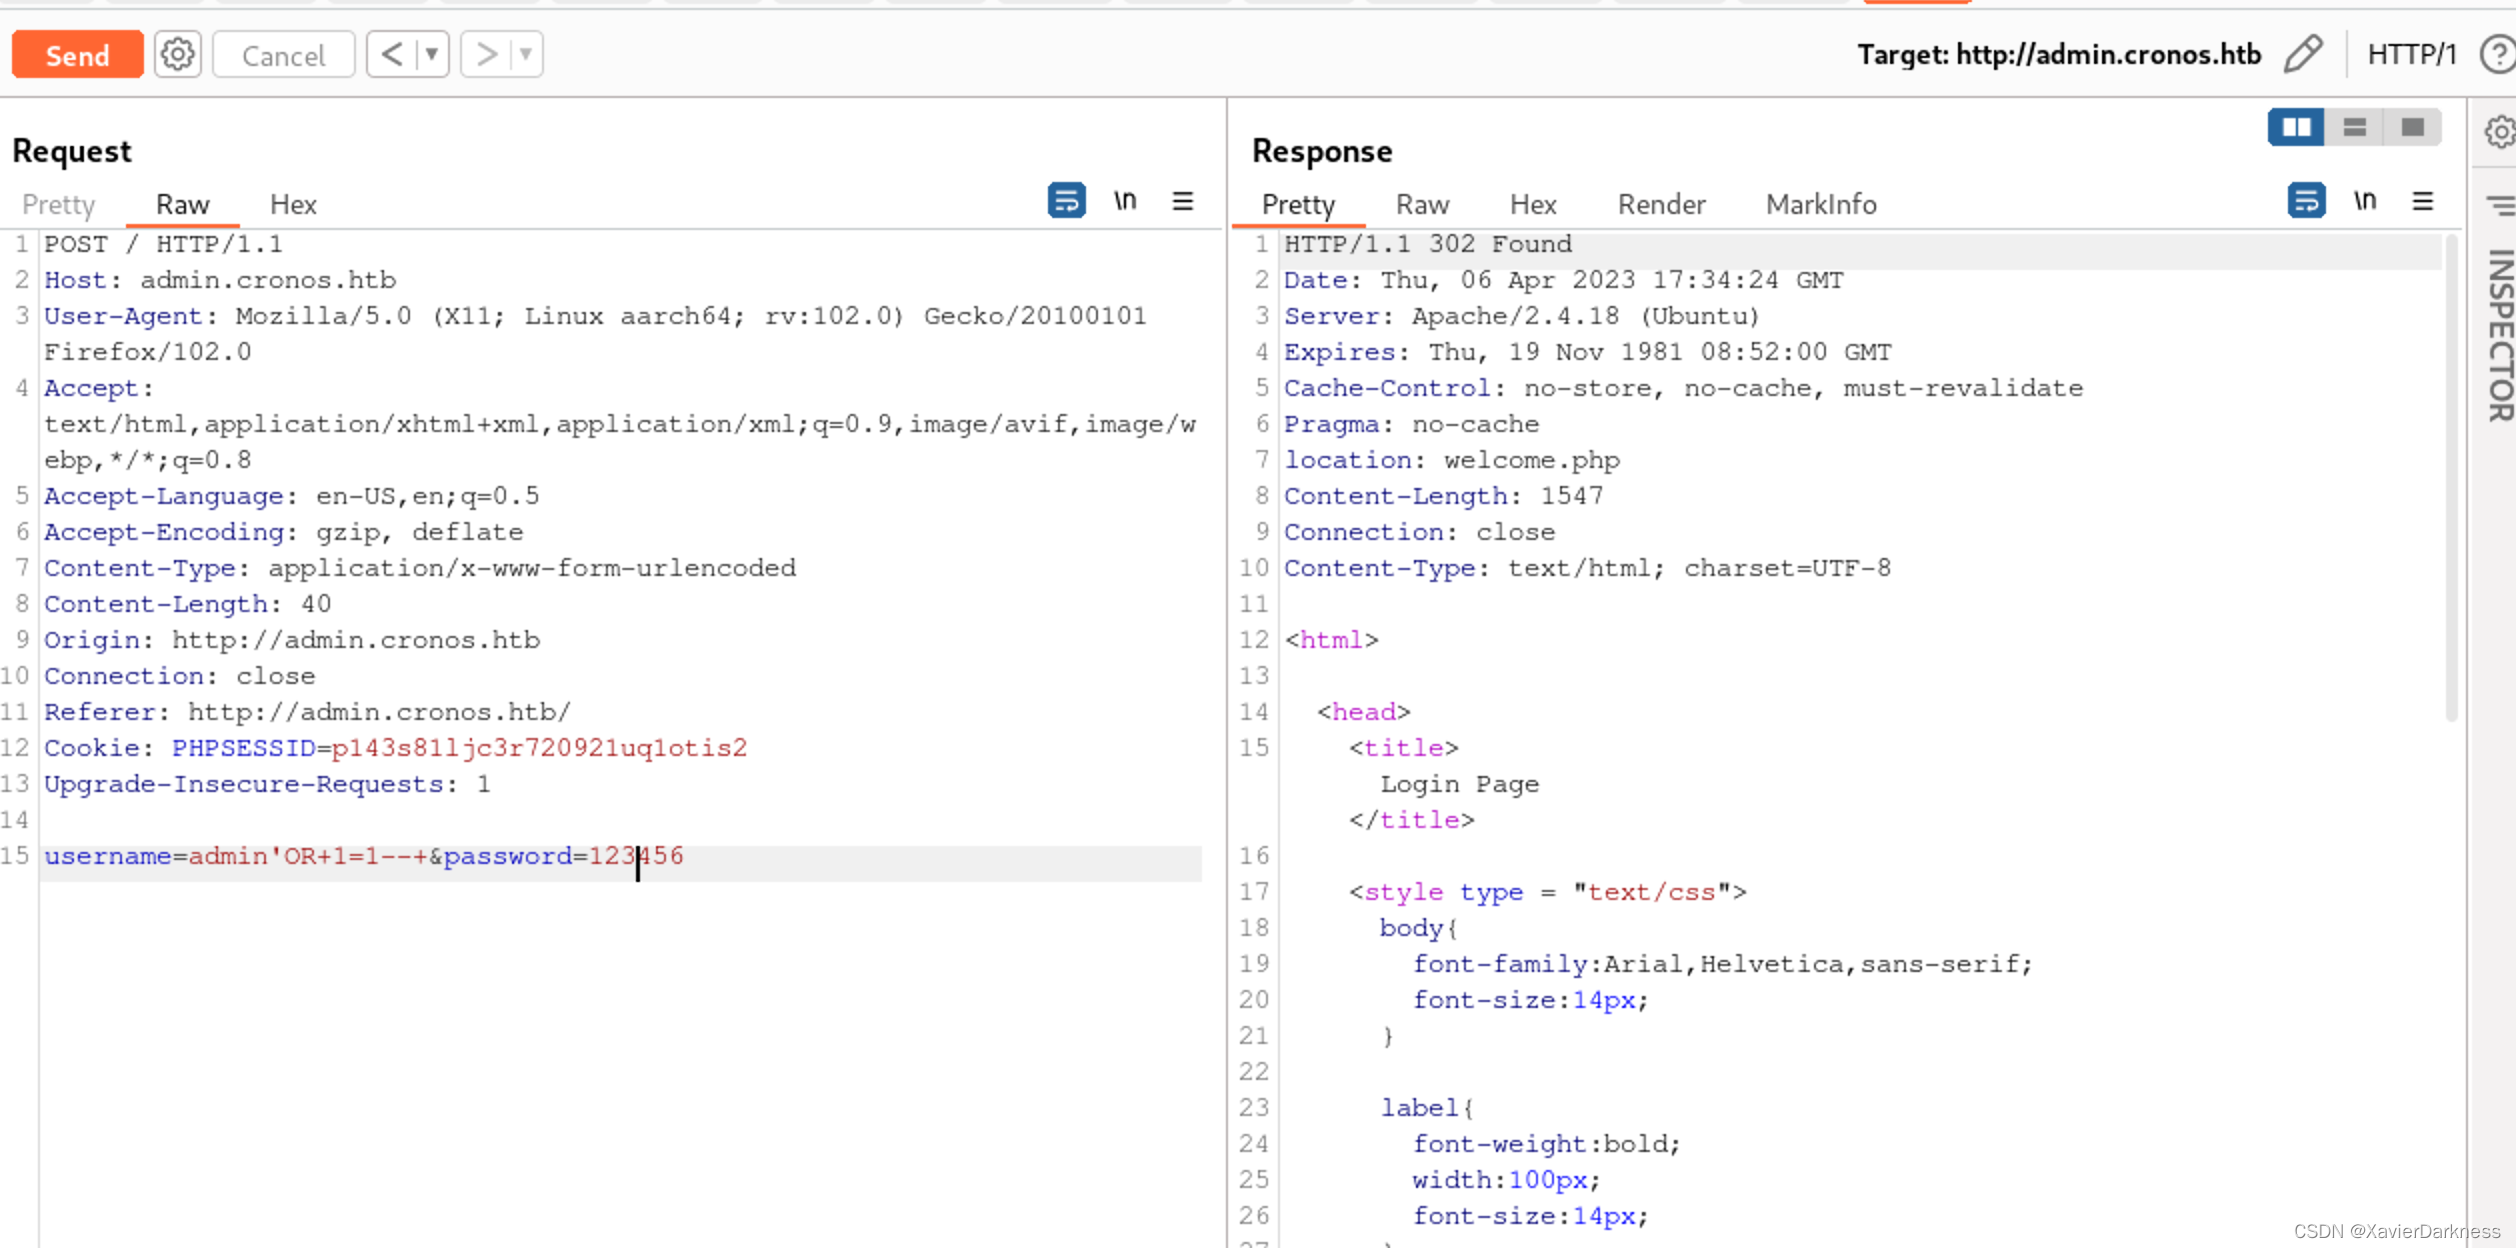This screenshot has height=1248, width=2516.
Task: Open the previous-history dropdown arrow
Action: (x=433, y=54)
